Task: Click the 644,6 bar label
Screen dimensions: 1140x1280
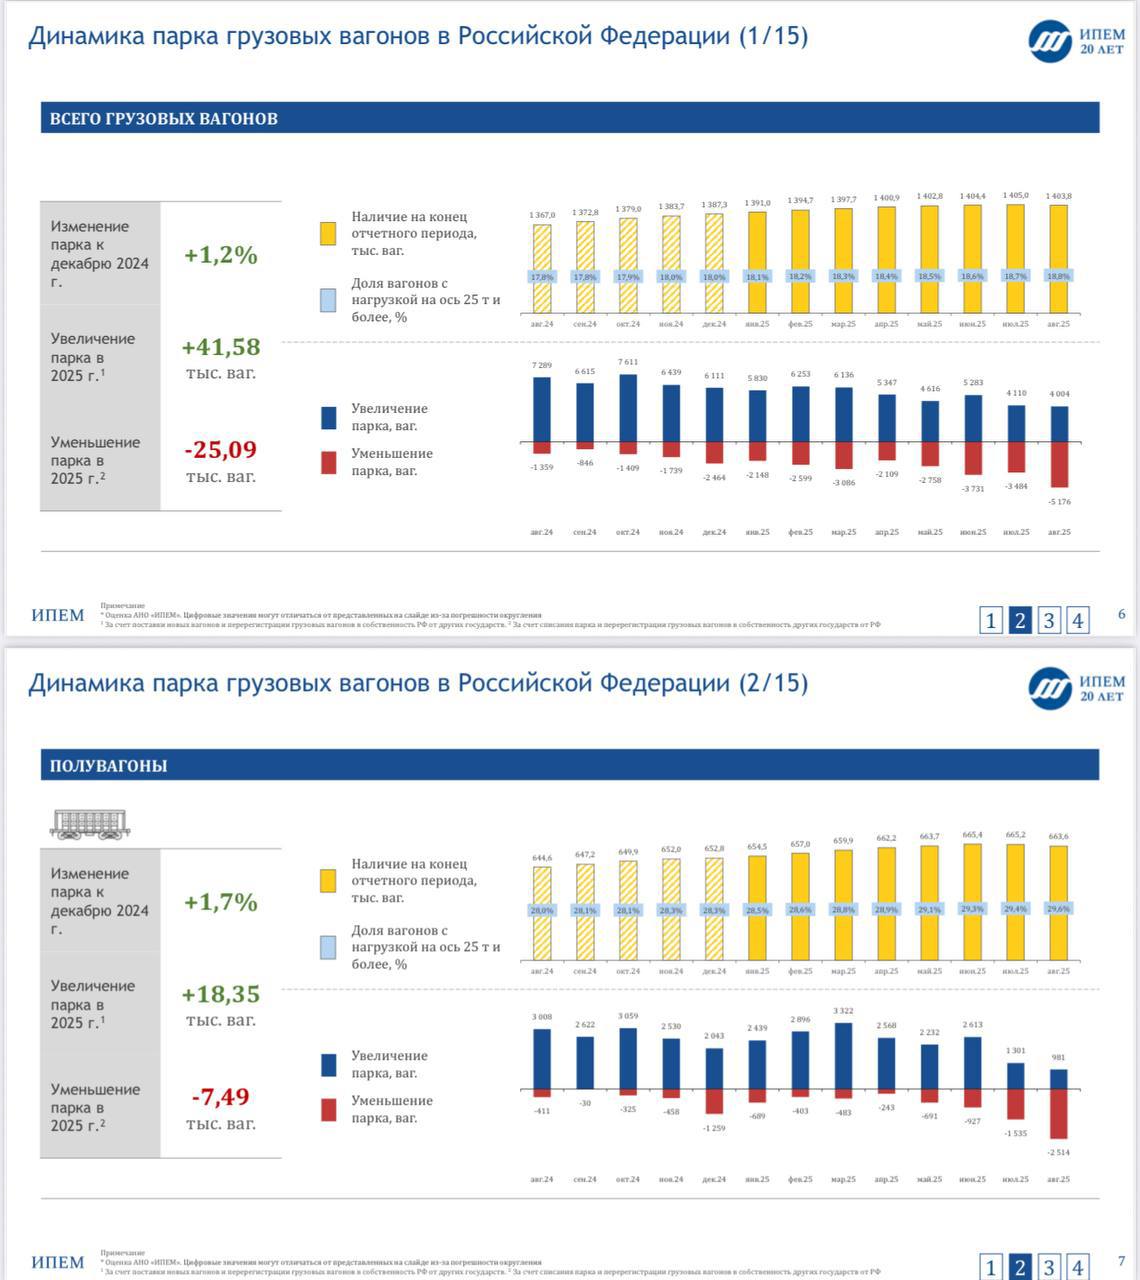Action: point(542,858)
